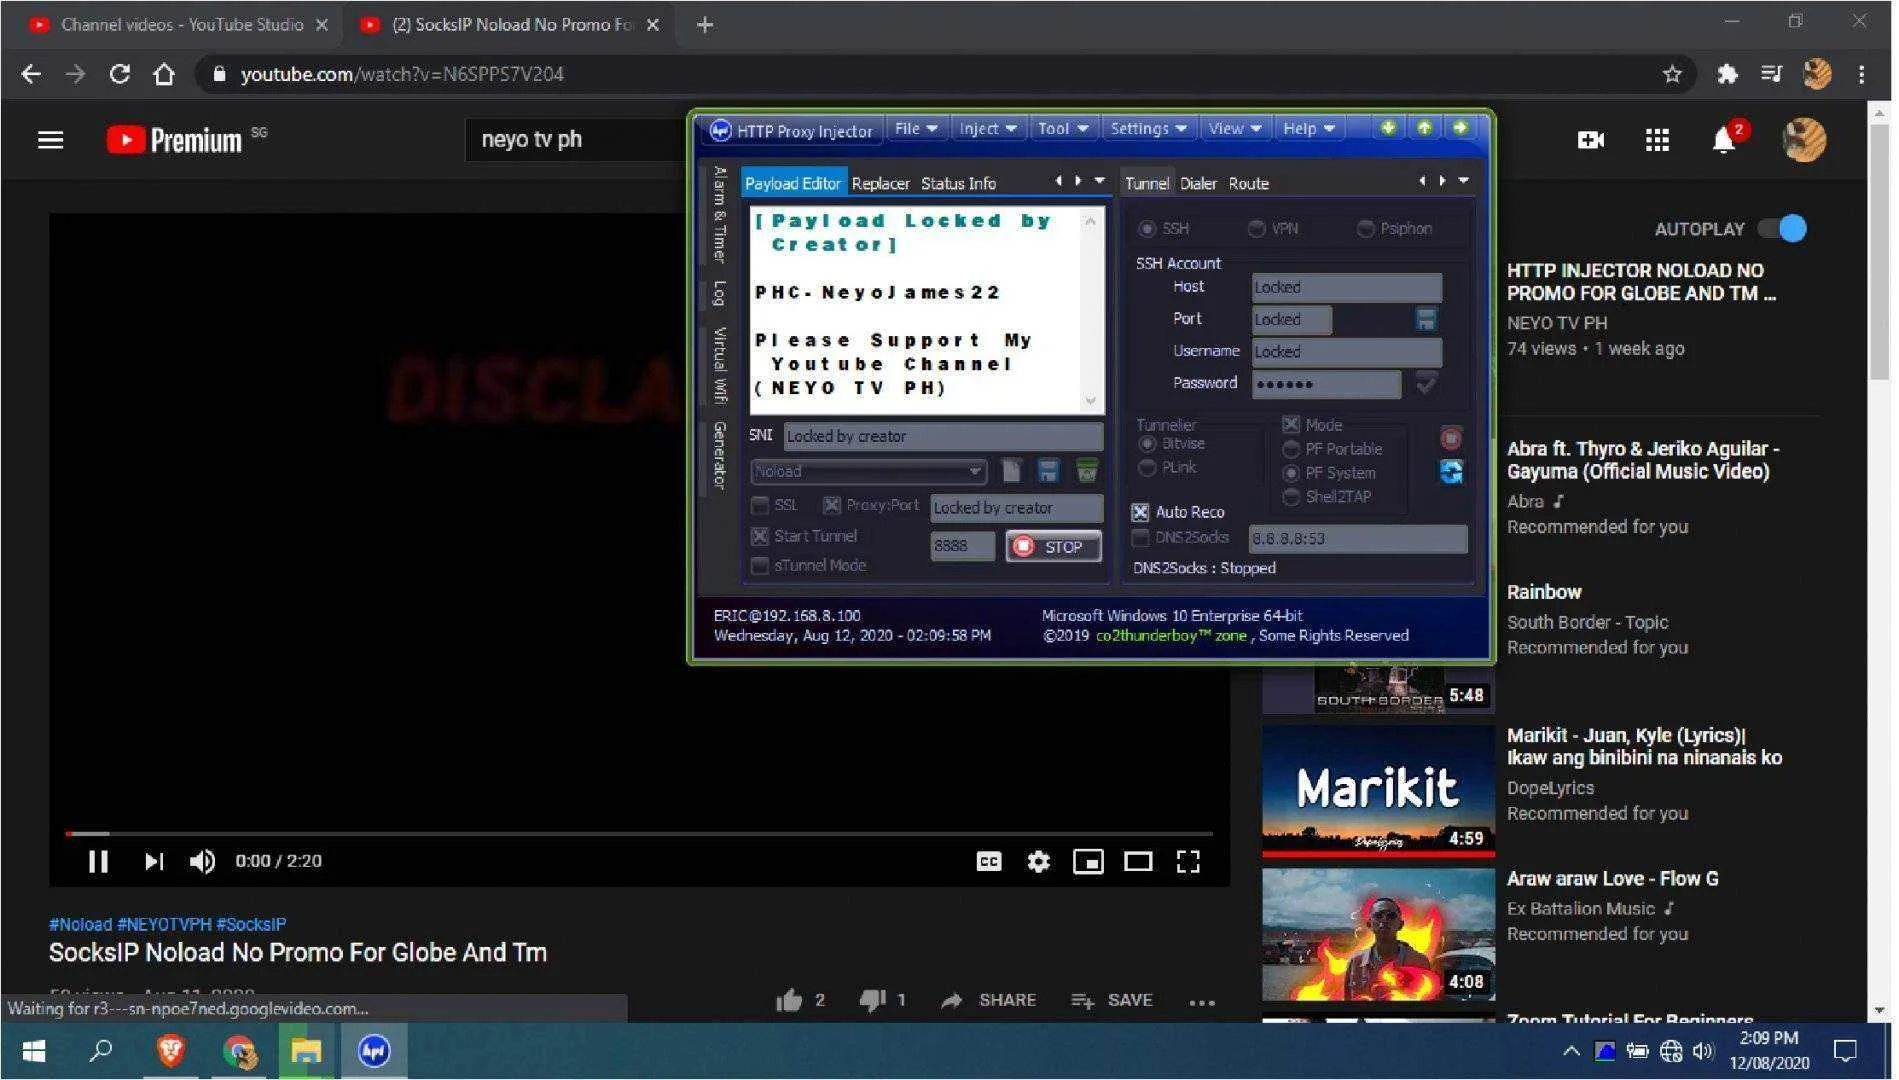Image resolution: width=1899 pixels, height=1080 pixels.
Task: Open the Settings menu dropdown
Action: point(1148,128)
